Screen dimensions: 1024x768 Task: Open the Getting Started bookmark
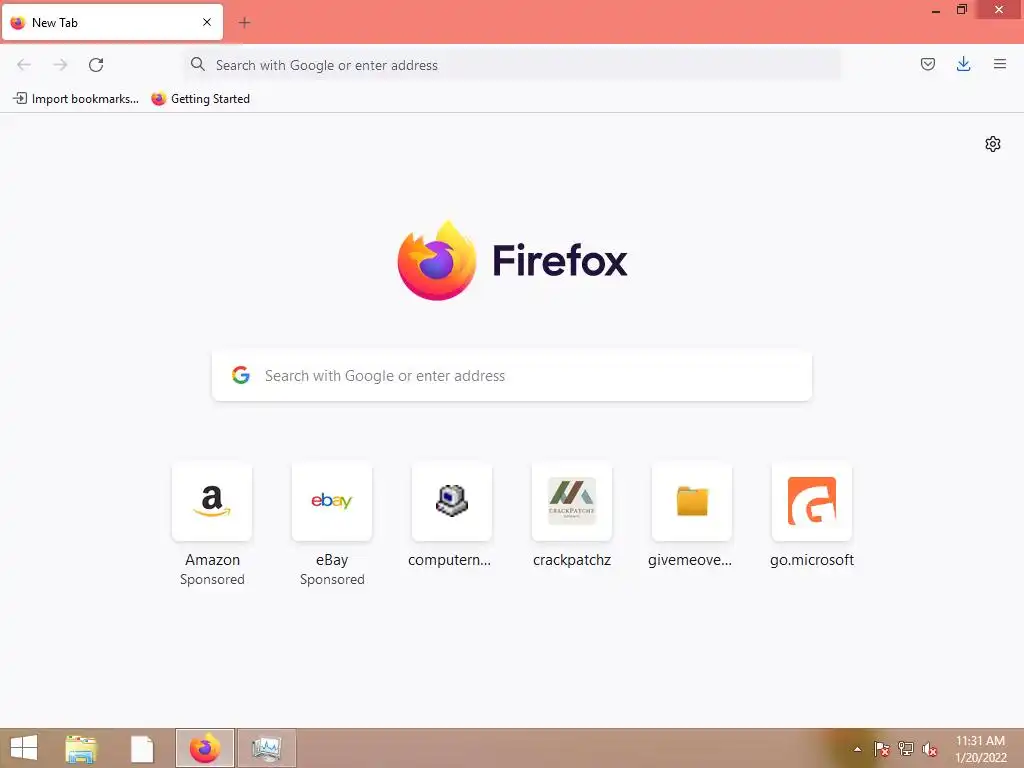pyautogui.click(x=200, y=99)
